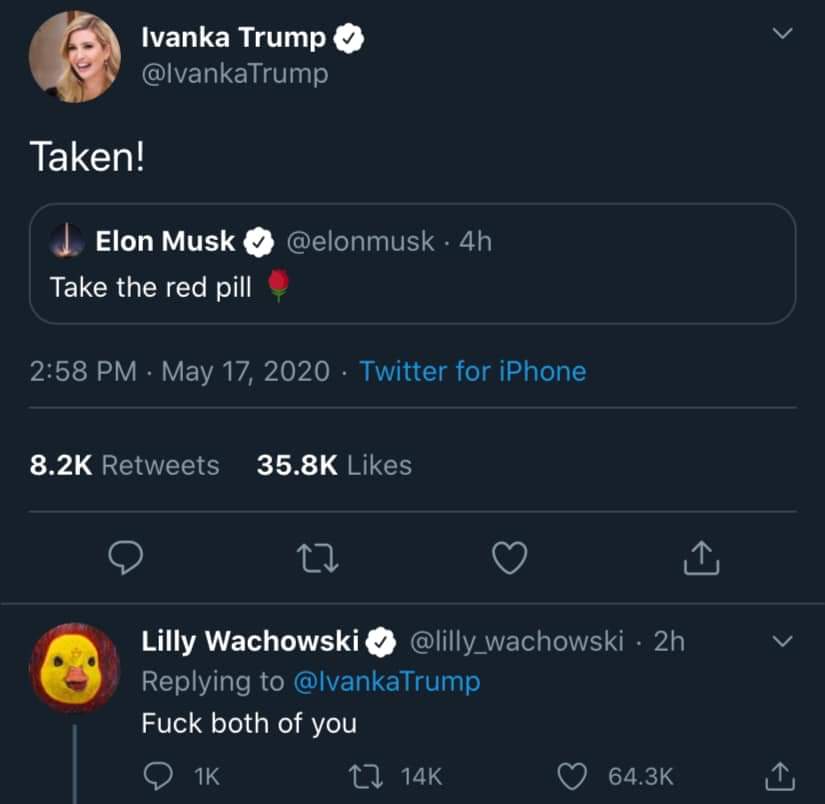Click Elon Musk's small avatar icon
825x804 pixels.
(67, 241)
